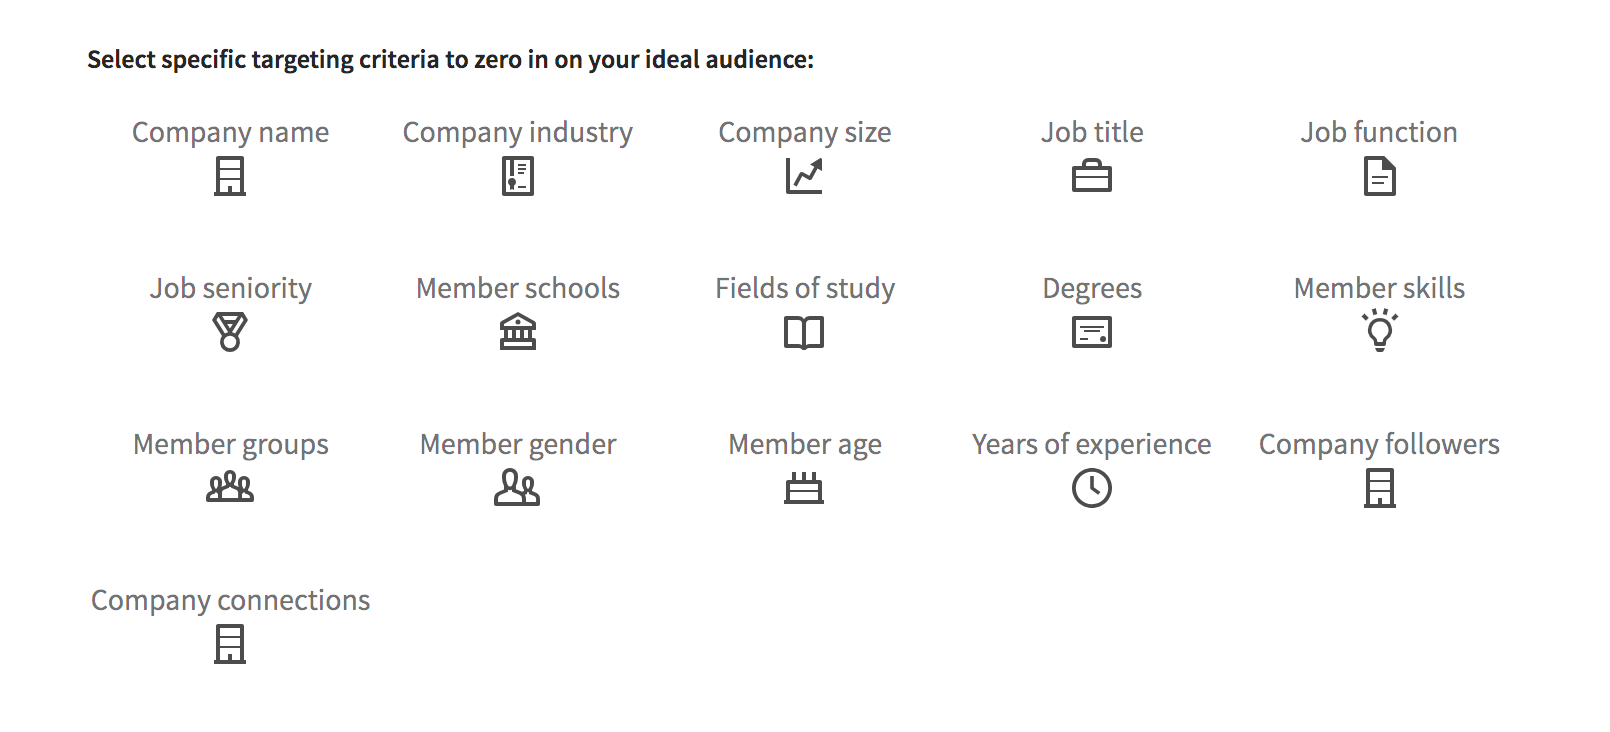Click the Member age birthday cake icon

tap(804, 489)
